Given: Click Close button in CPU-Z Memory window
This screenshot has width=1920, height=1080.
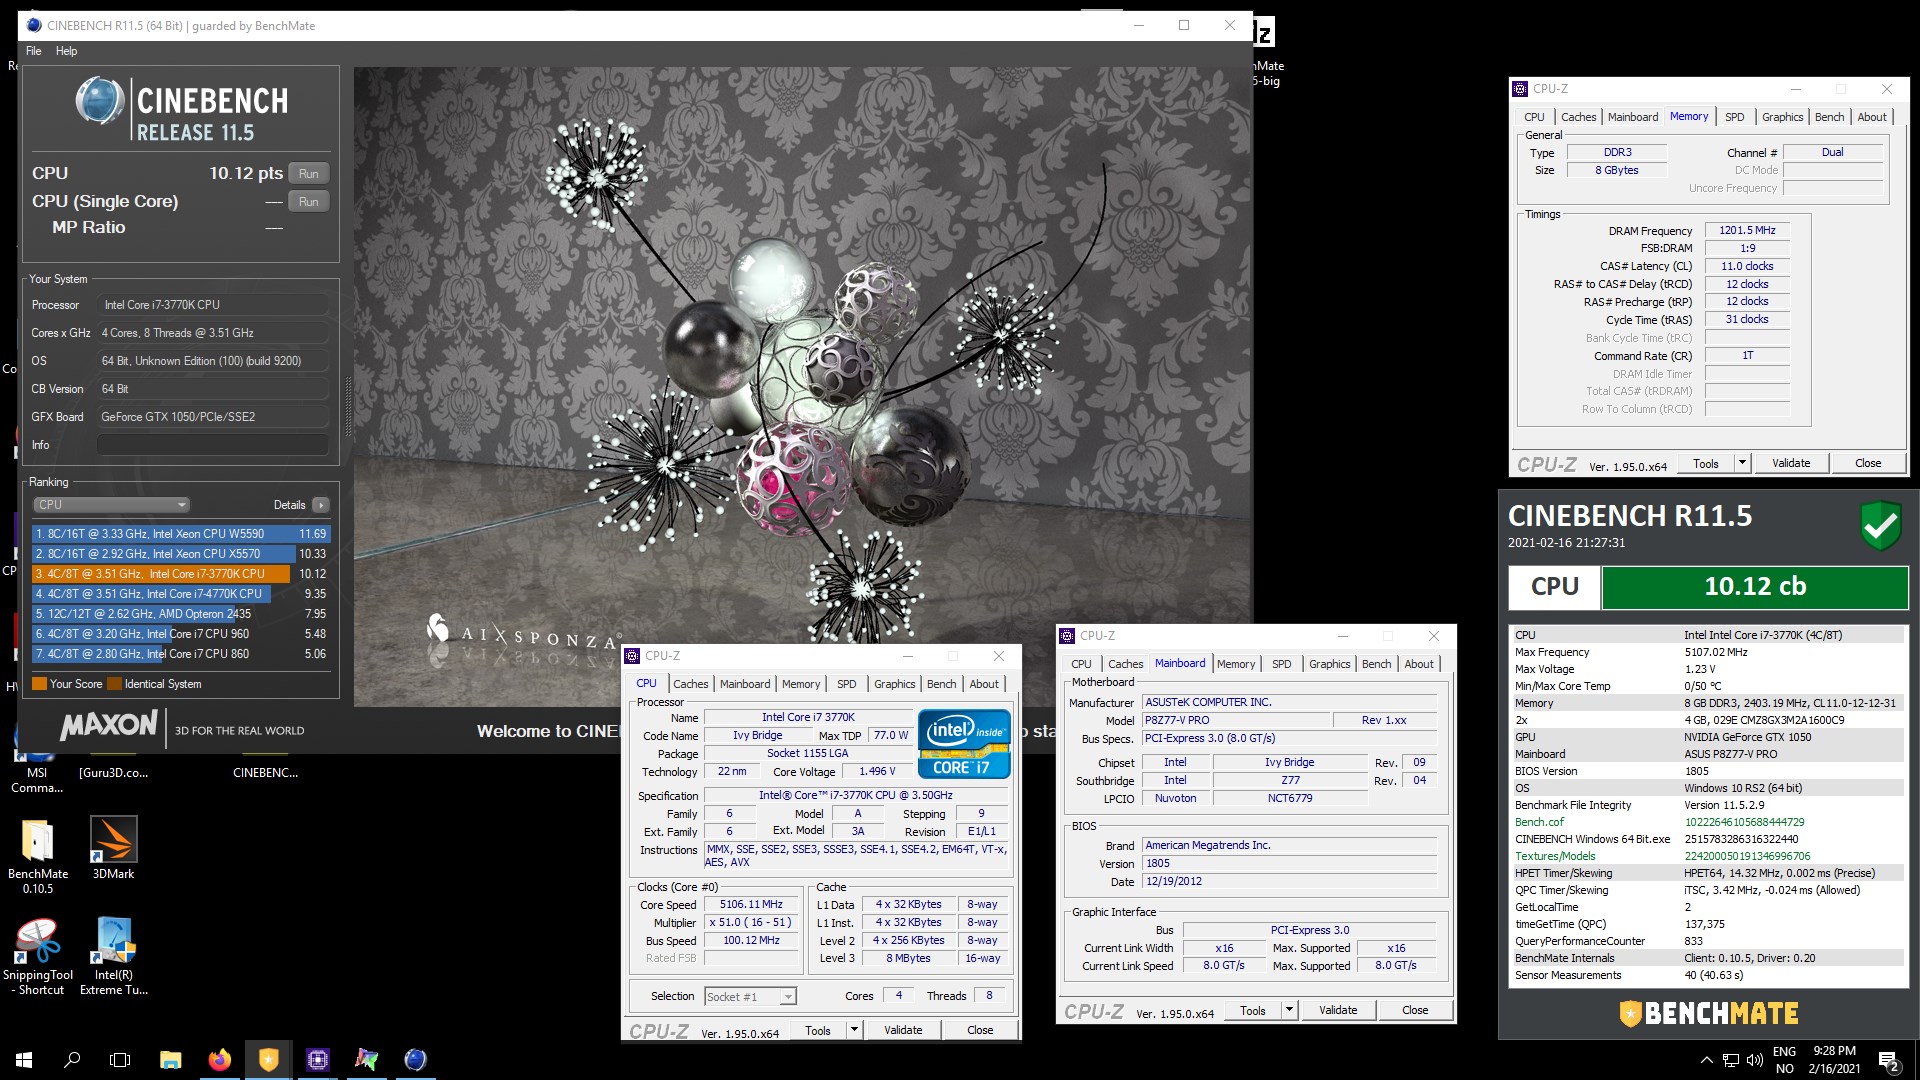Looking at the screenshot, I should pyautogui.click(x=1868, y=463).
